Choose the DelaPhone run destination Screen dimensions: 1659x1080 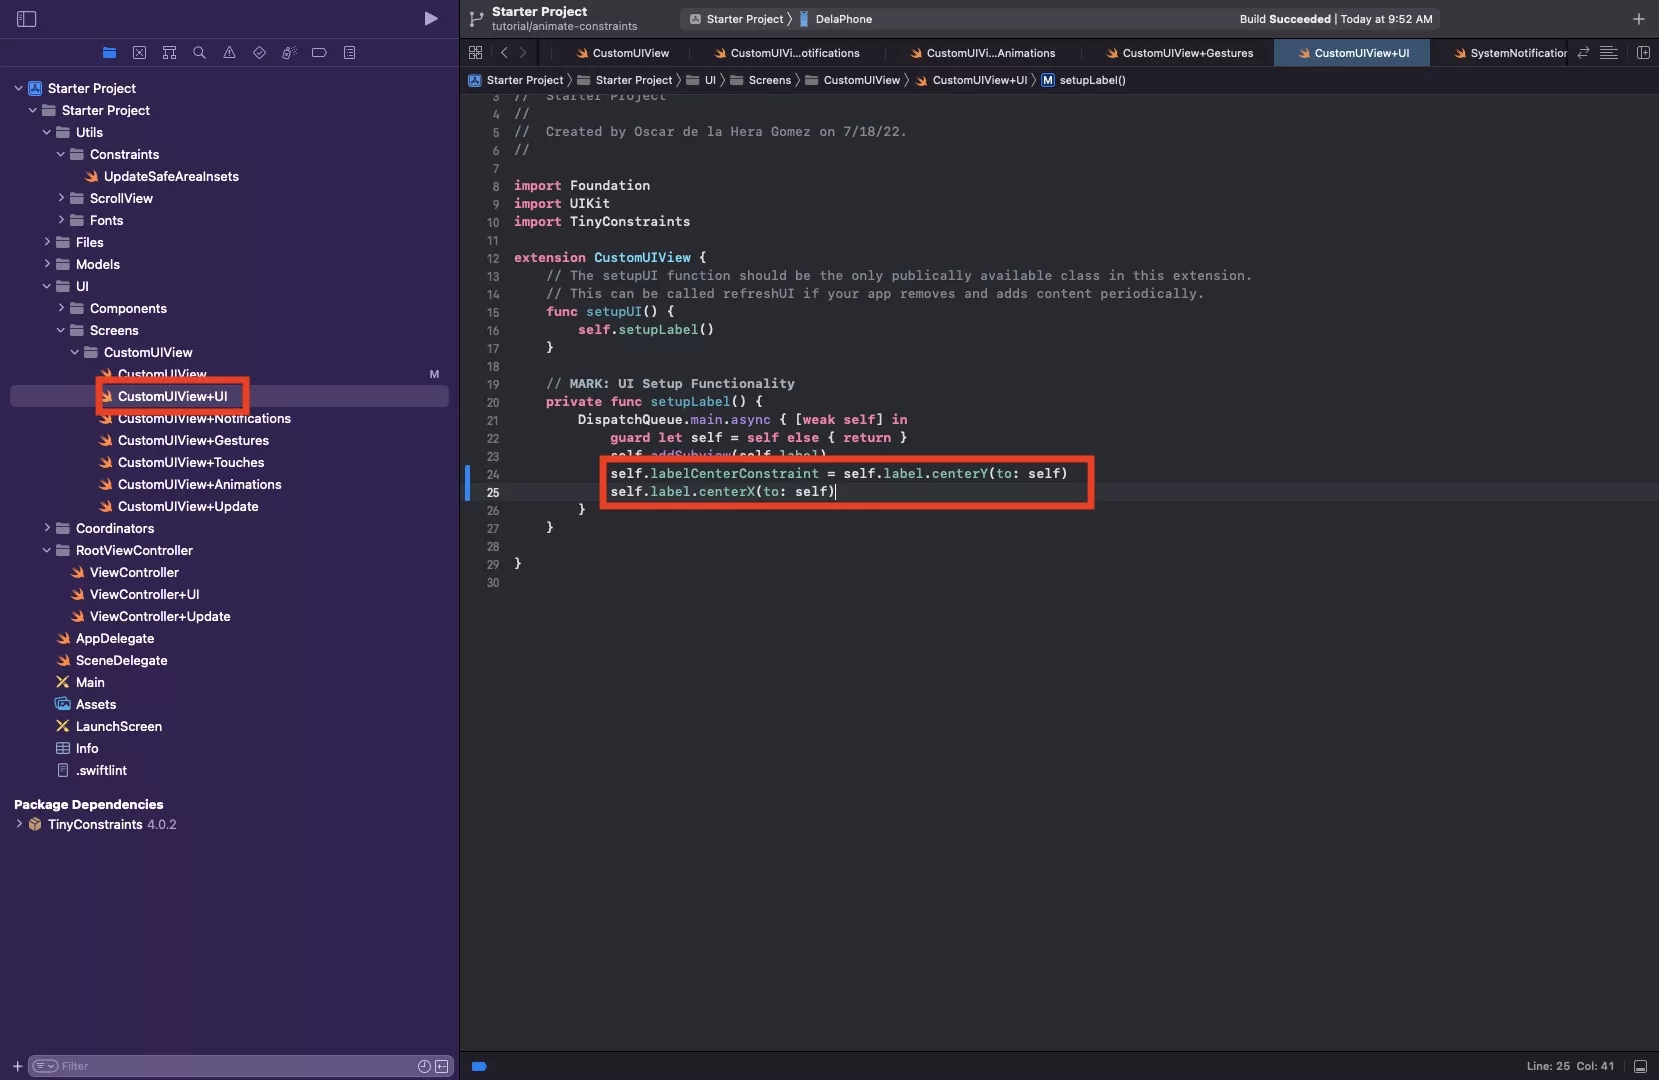(x=836, y=19)
